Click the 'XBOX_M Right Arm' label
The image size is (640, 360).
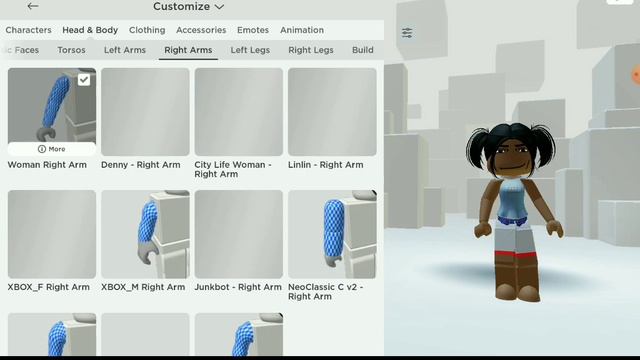143,287
